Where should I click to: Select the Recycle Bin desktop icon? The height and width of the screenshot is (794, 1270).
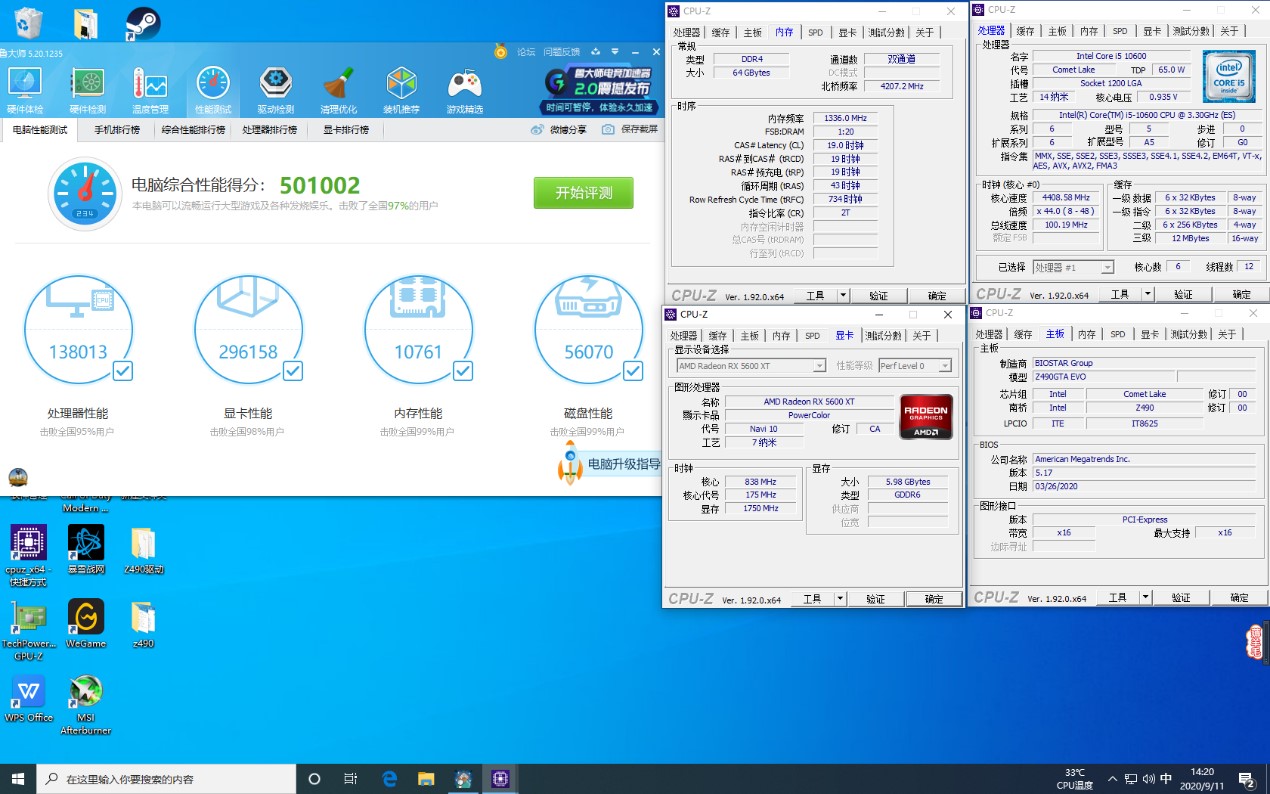29,22
